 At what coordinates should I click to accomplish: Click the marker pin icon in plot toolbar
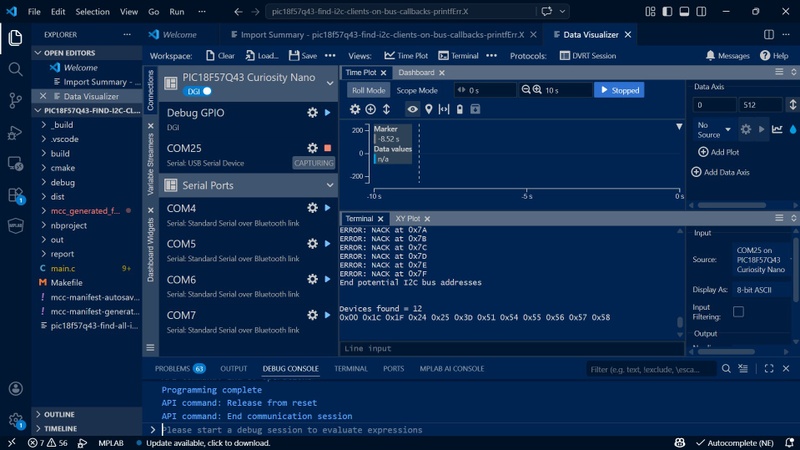[429, 109]
